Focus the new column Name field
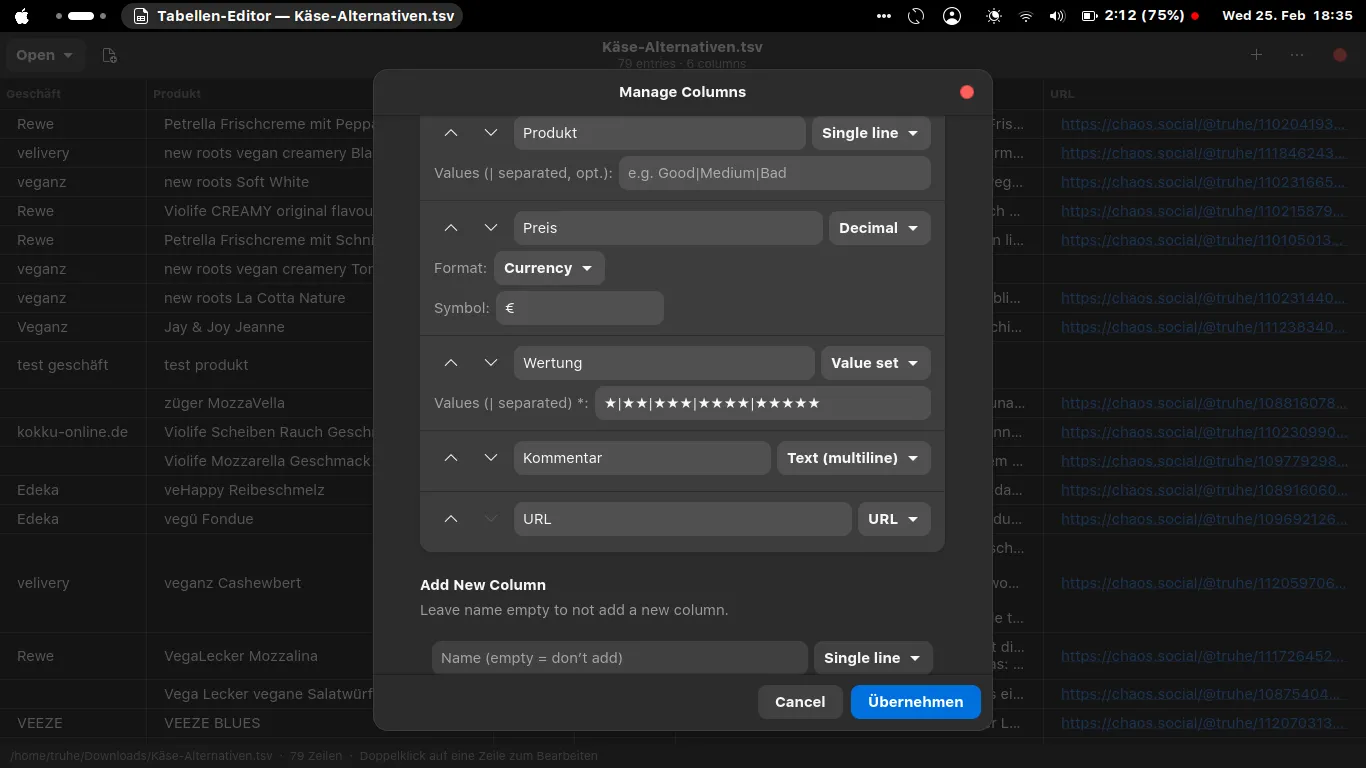The image size is (1366, 768). pyautogui.click(x=619, y=658)
